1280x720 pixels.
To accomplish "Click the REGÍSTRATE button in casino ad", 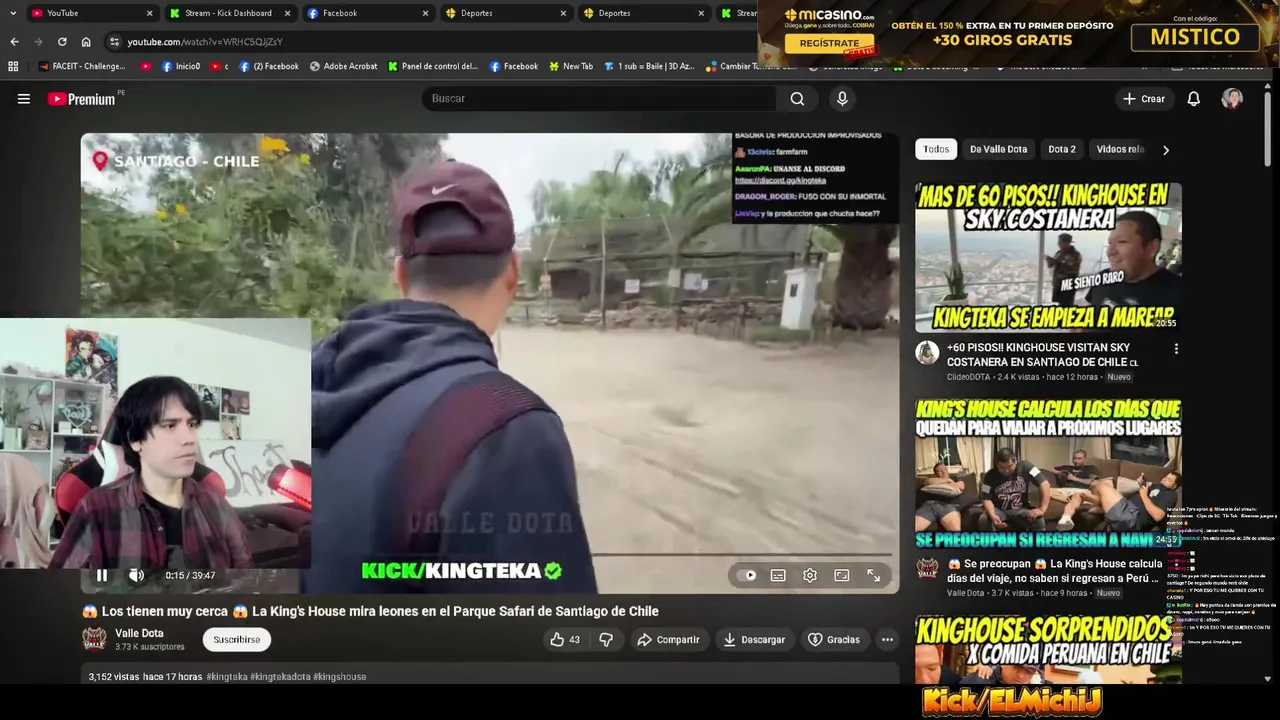I will coord(829,43).
